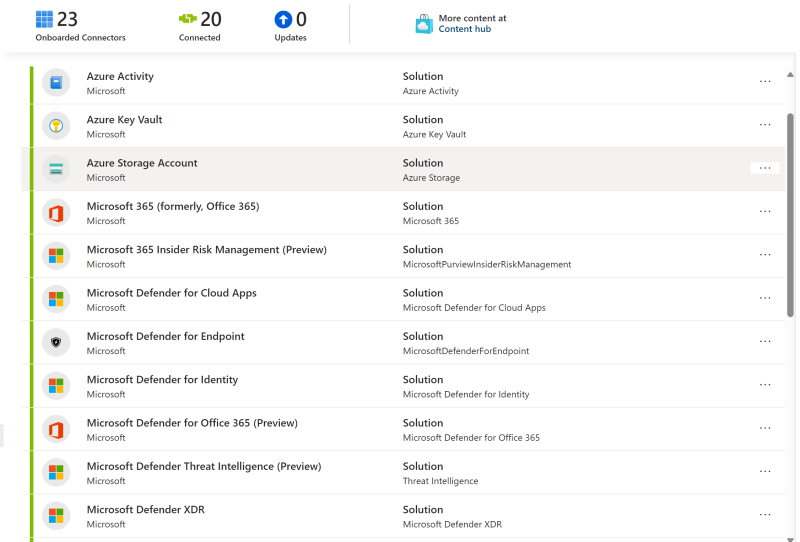Click Defender for Endpoint shield icon
This screenshot has width=800, height=542.
point(56,342)
